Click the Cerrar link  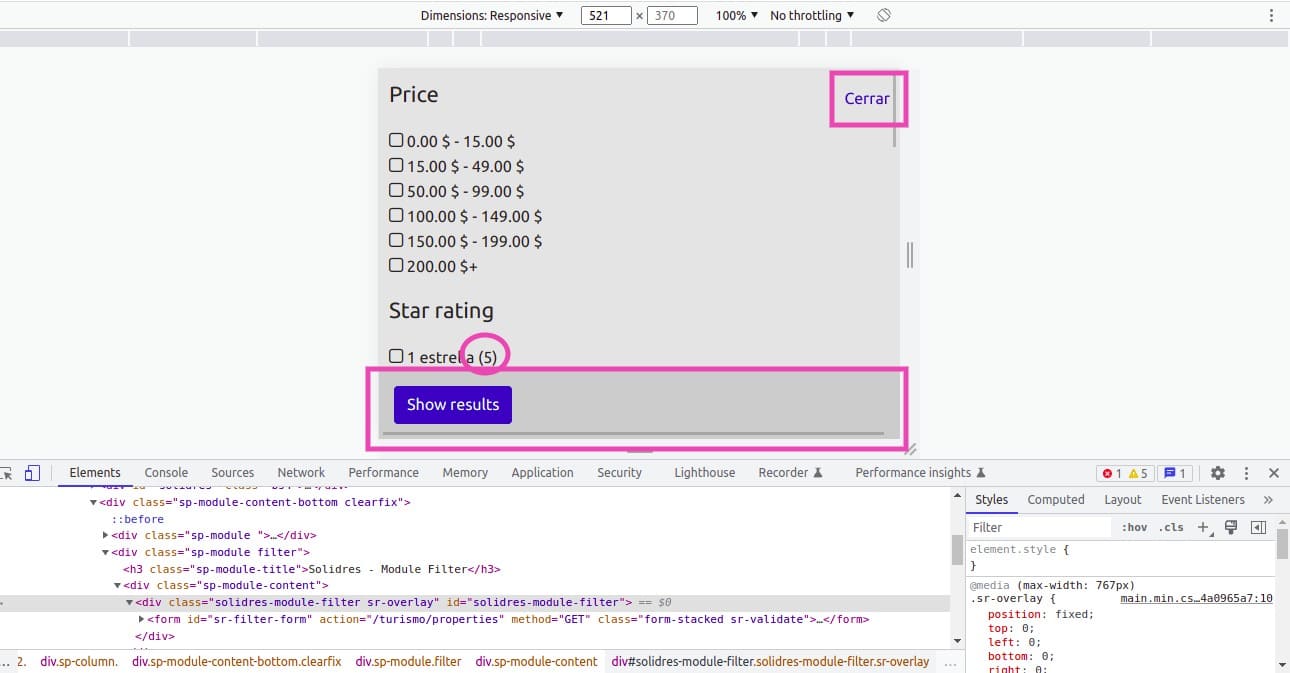(x=866, y=98)
